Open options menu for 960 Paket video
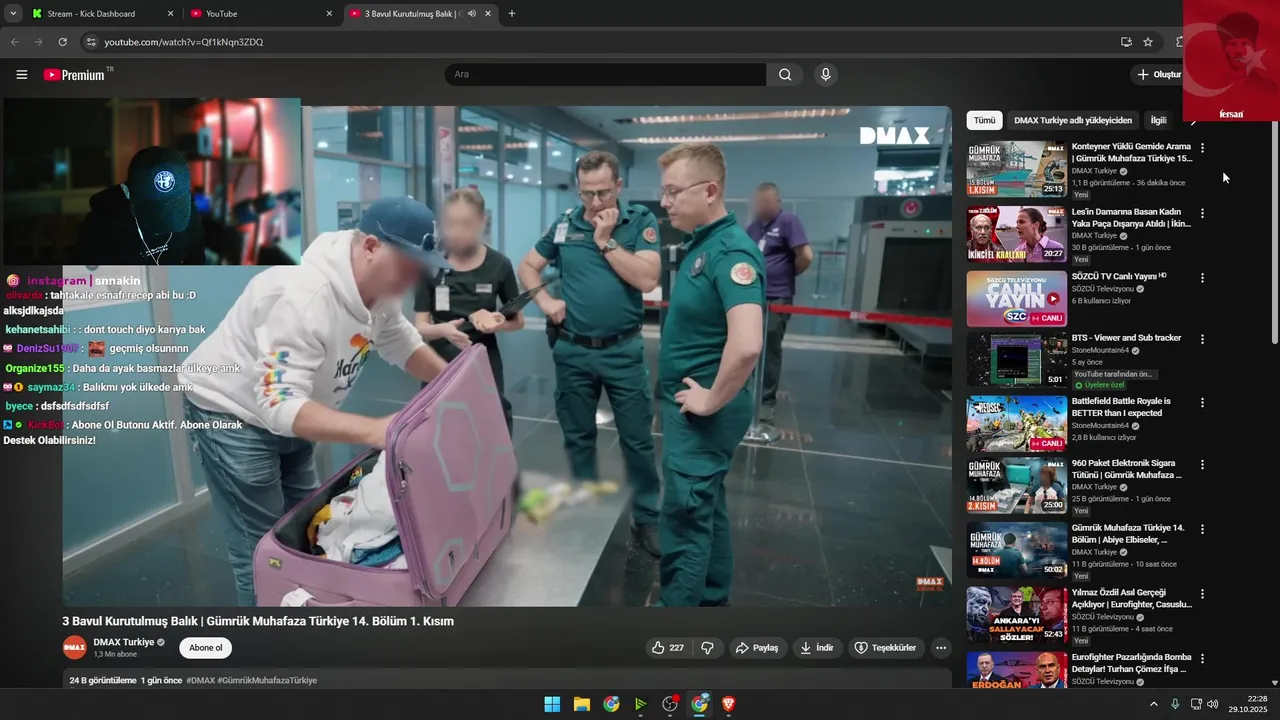The image size is (1280, 720). point(1202,465)
